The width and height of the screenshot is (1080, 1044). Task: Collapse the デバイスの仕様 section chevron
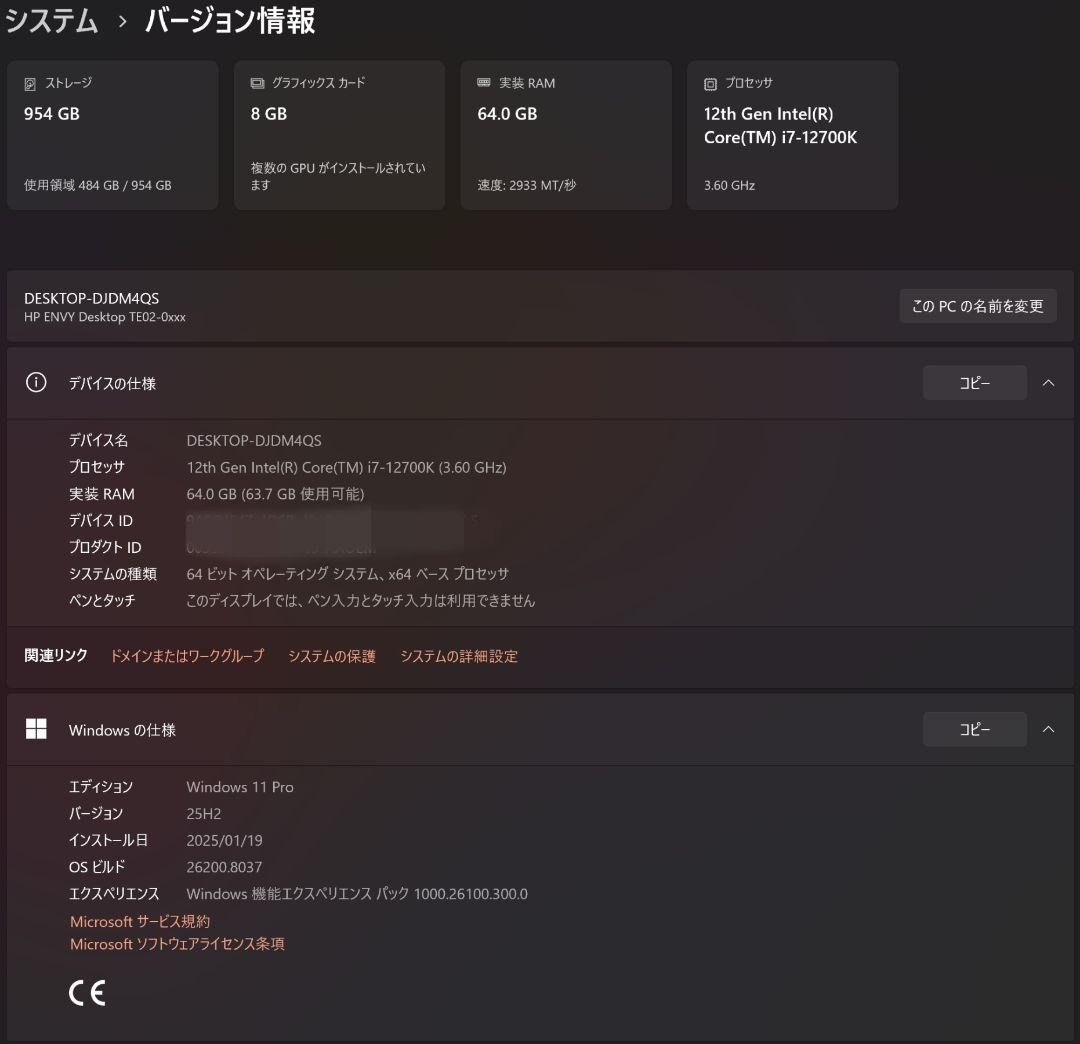1048,383
